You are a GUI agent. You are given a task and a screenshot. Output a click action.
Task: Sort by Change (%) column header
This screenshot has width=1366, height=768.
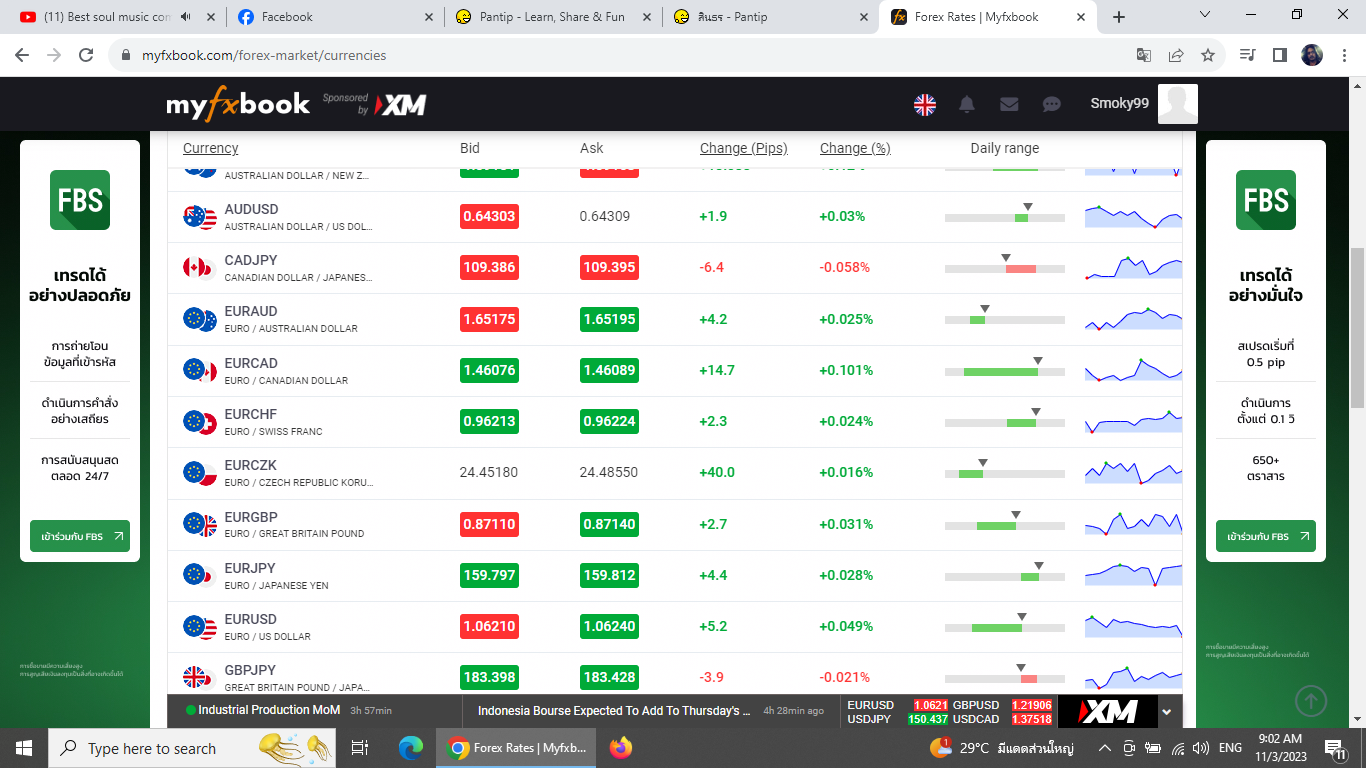click(x=855, y=148)
